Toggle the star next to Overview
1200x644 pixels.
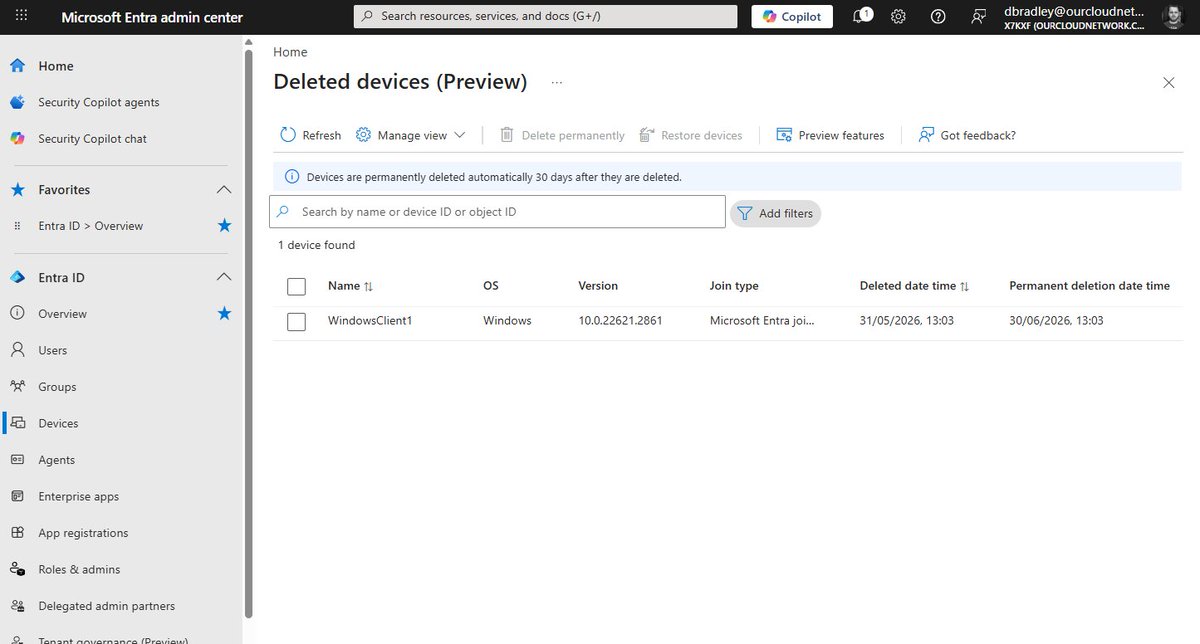tap(224, 314)
